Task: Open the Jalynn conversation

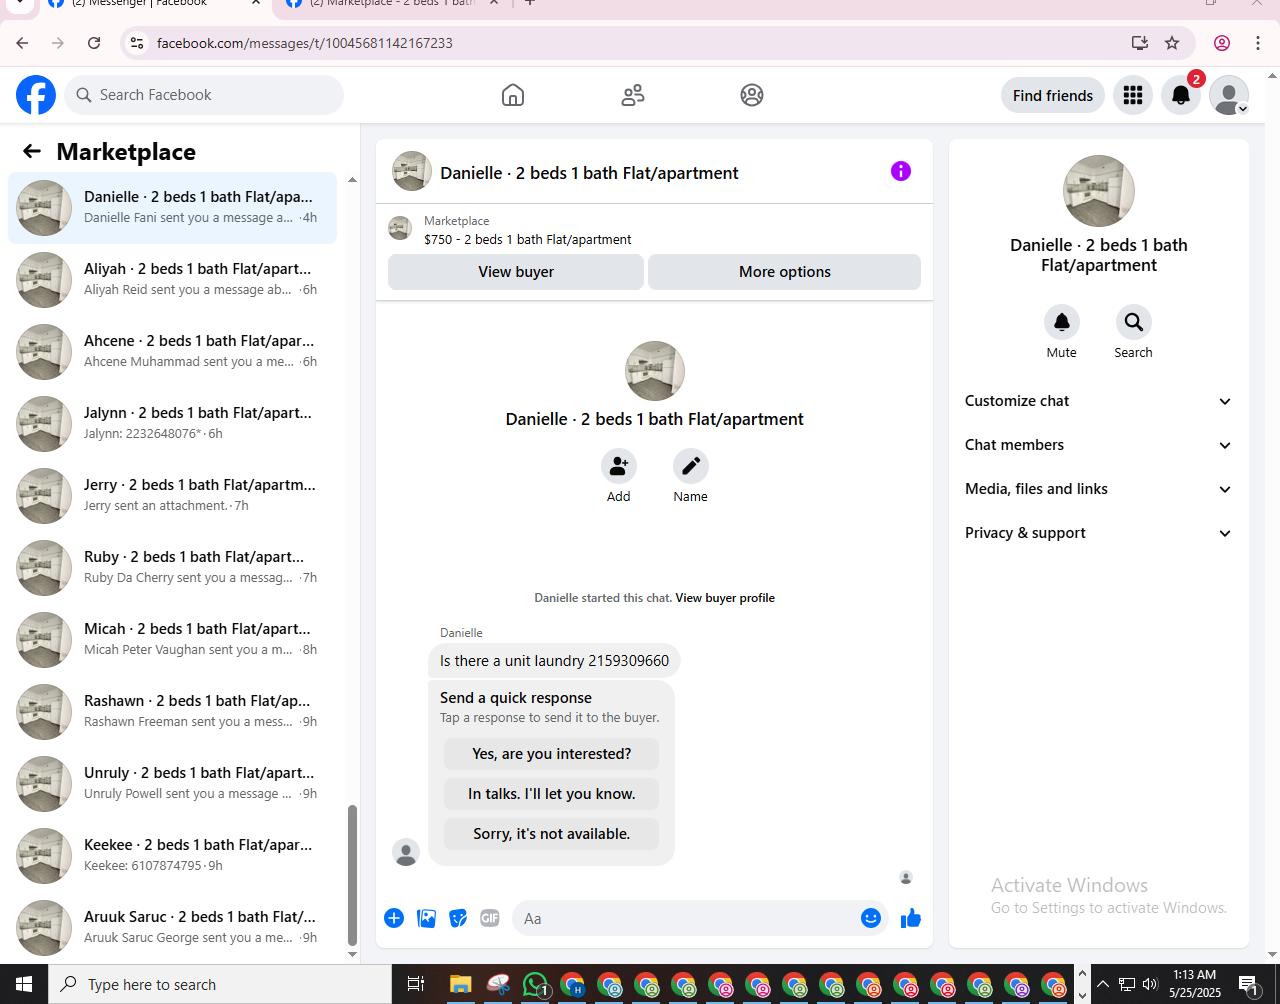Action: 173,424
